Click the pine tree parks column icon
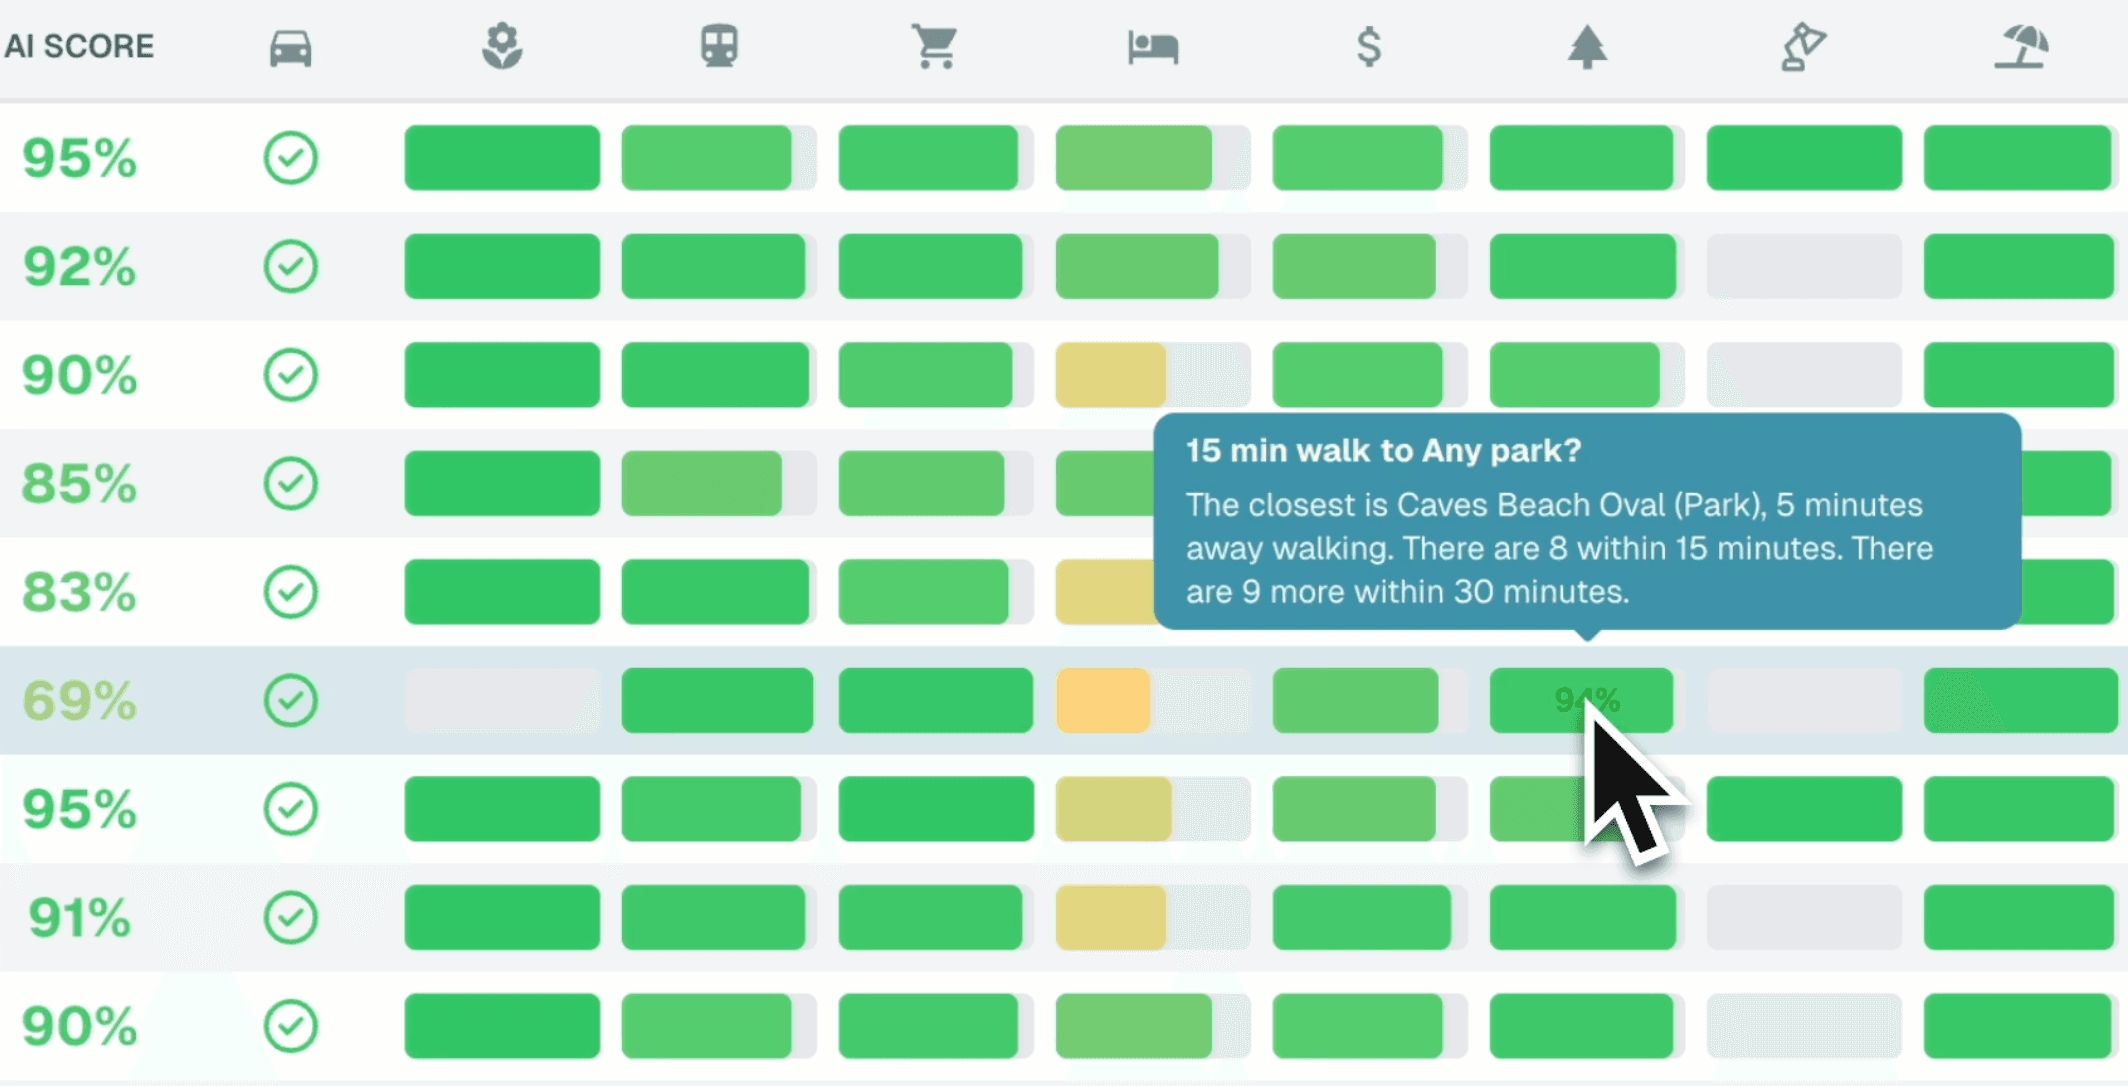Viewport: 2128px width, 1086px height. click(x=1586, y=46)
